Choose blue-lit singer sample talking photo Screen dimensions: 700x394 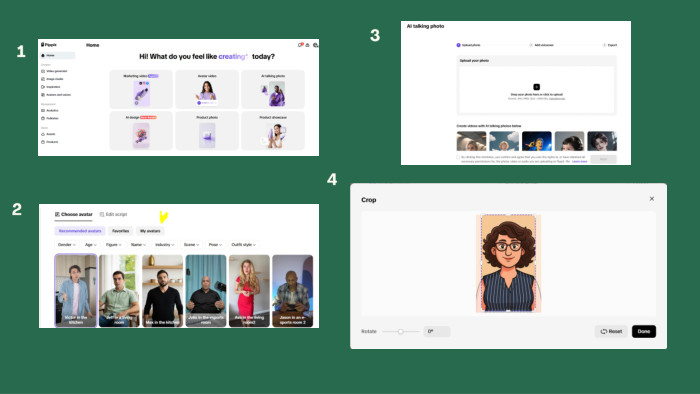(x=537, y=141)
